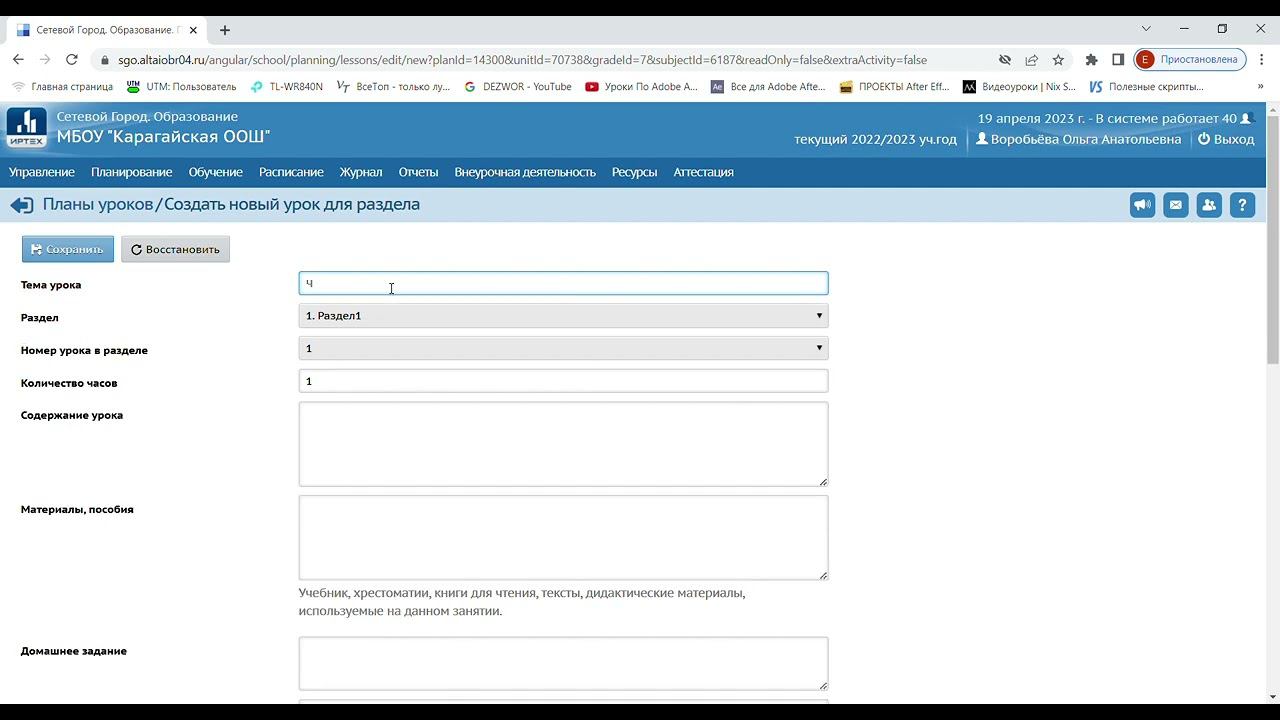
Task: Click the browser address bar URL
Action: (522, 60)
